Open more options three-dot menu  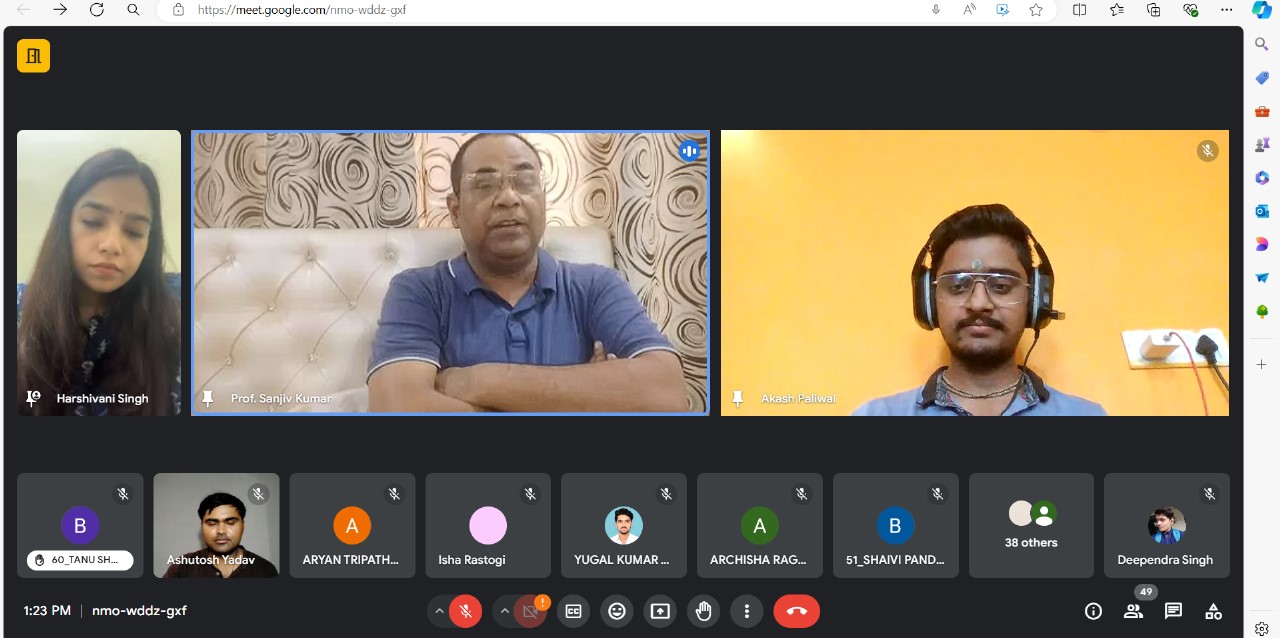click(x=747, y=611)
